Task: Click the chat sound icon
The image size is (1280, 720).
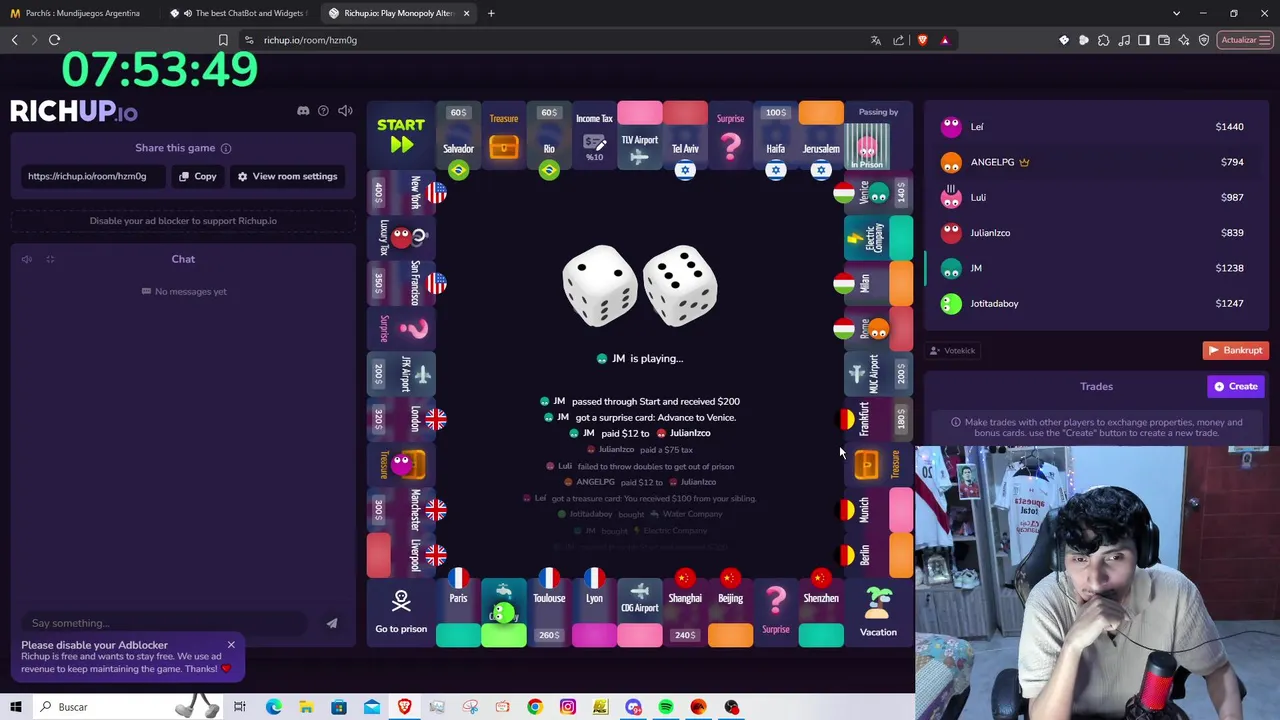Action: [27, 259]
